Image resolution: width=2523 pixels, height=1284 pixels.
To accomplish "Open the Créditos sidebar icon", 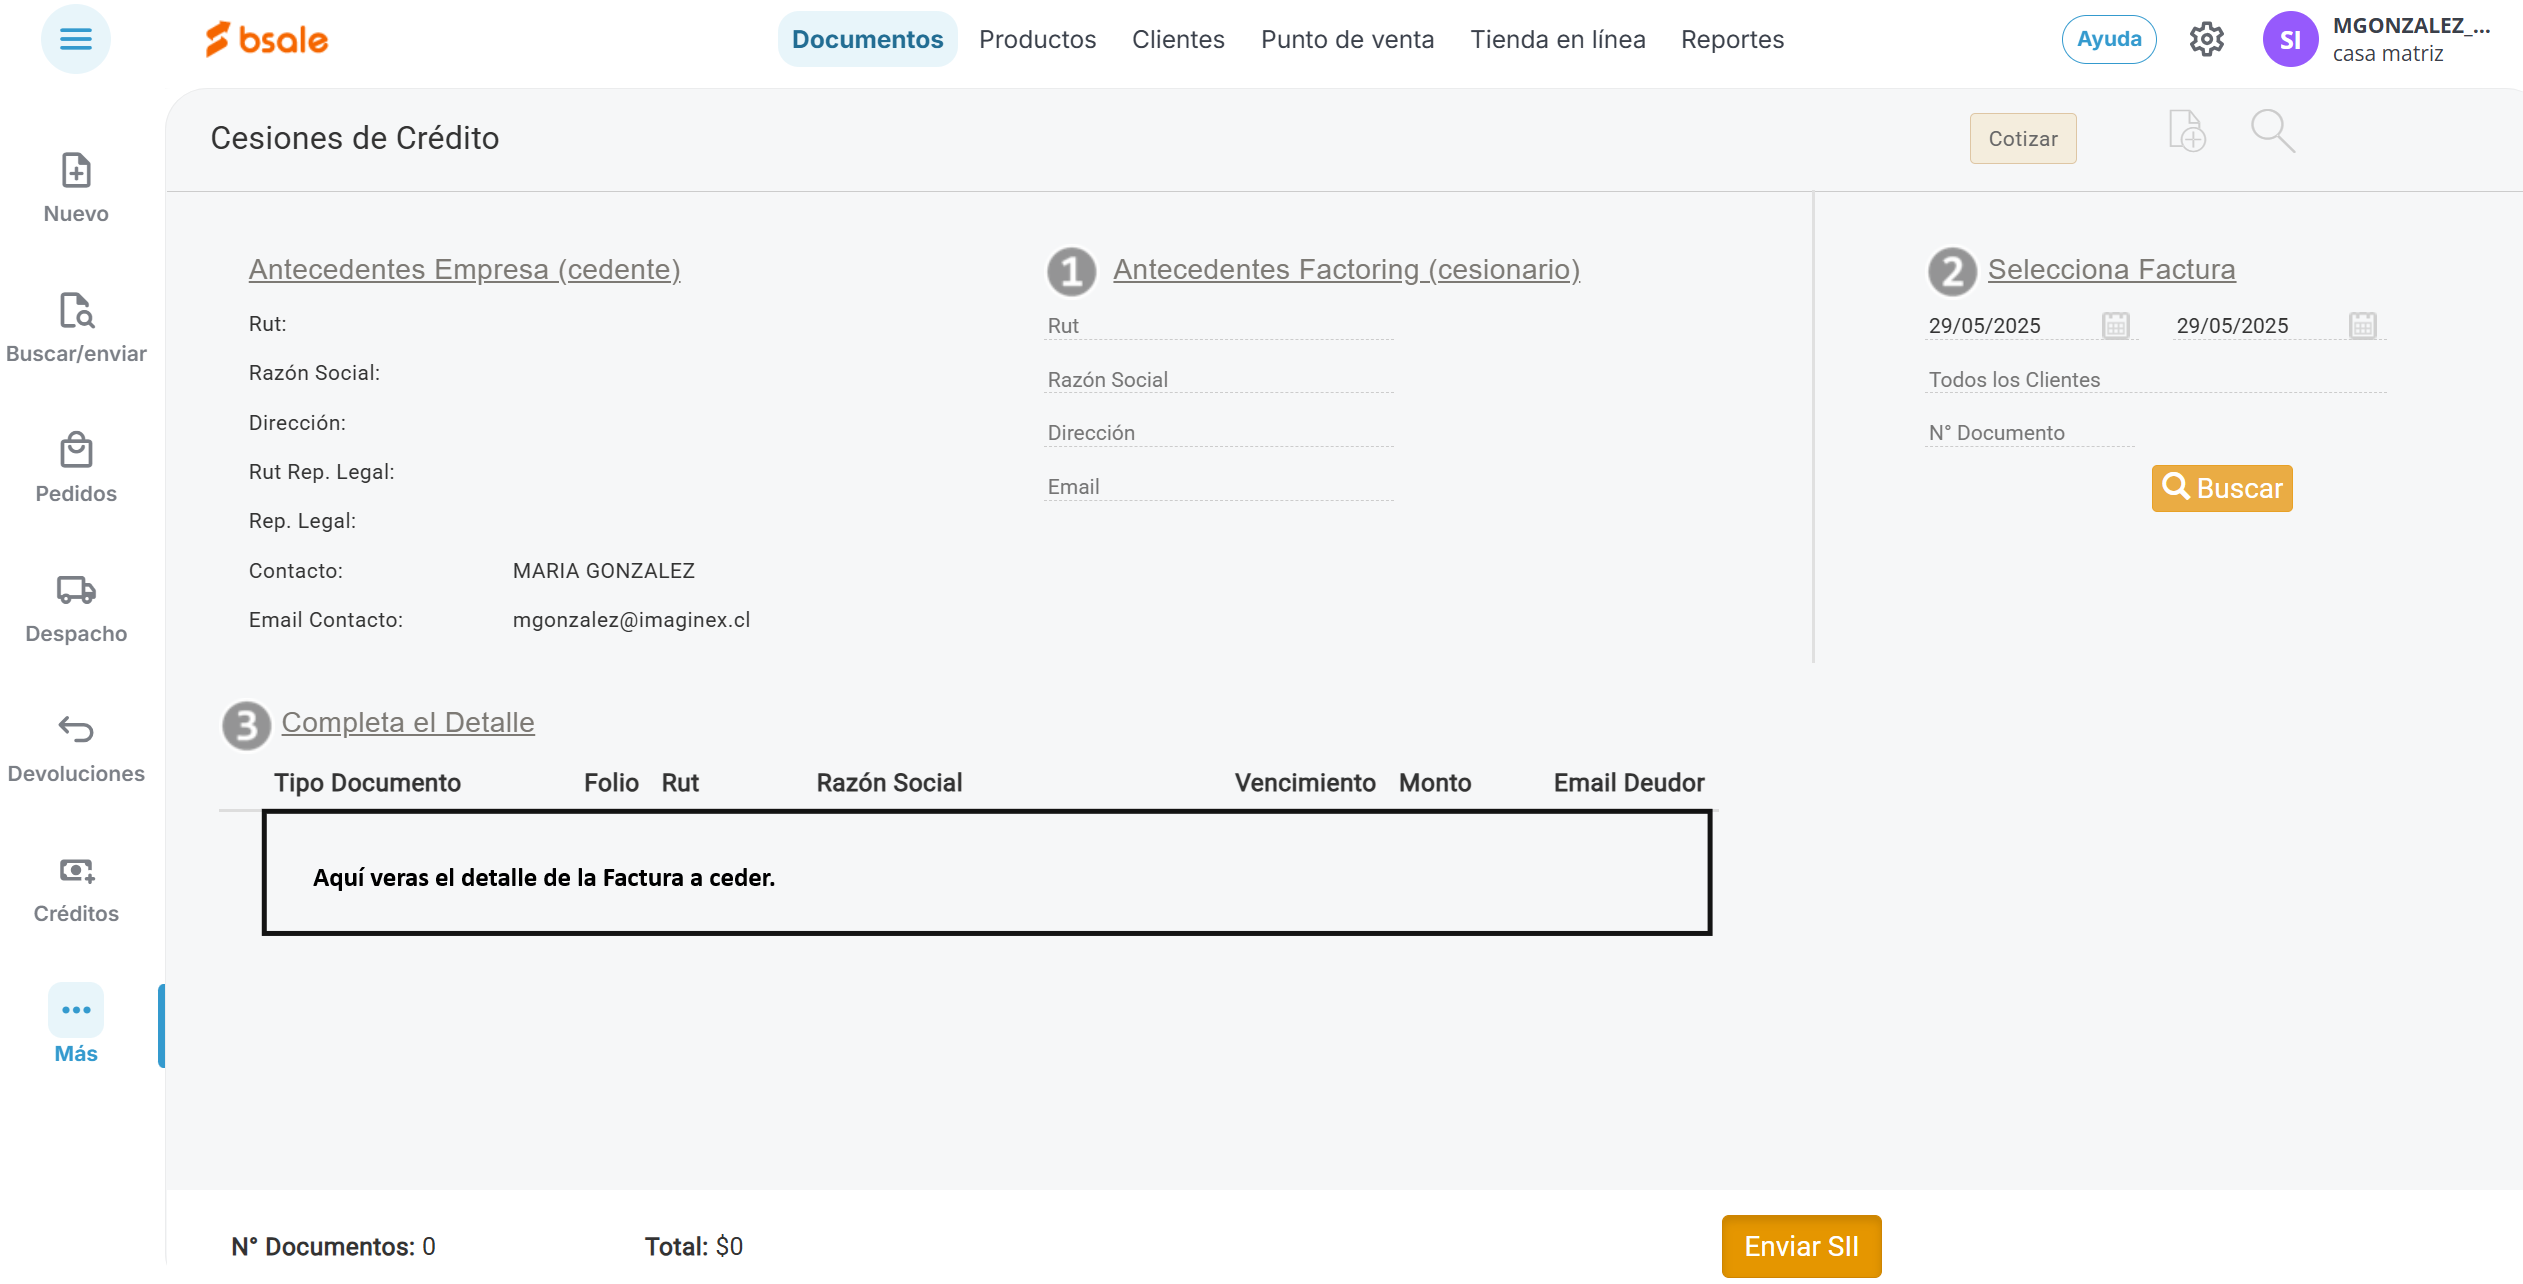I will 76,871.
